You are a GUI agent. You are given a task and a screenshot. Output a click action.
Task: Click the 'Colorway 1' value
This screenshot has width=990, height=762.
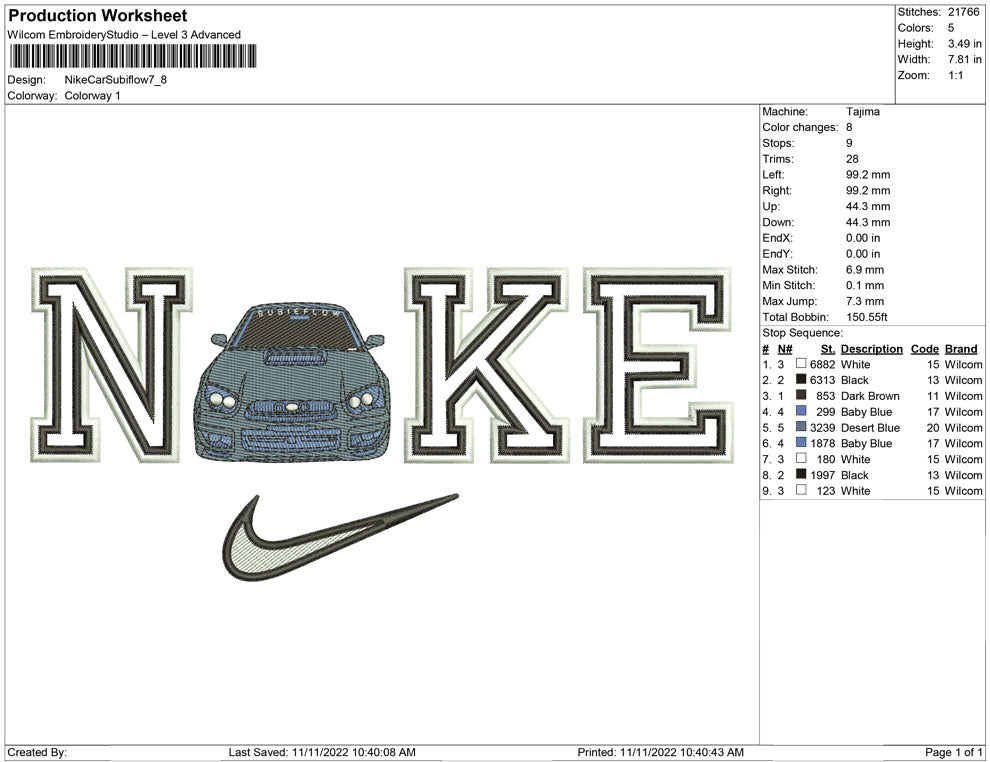pos(92,96)
